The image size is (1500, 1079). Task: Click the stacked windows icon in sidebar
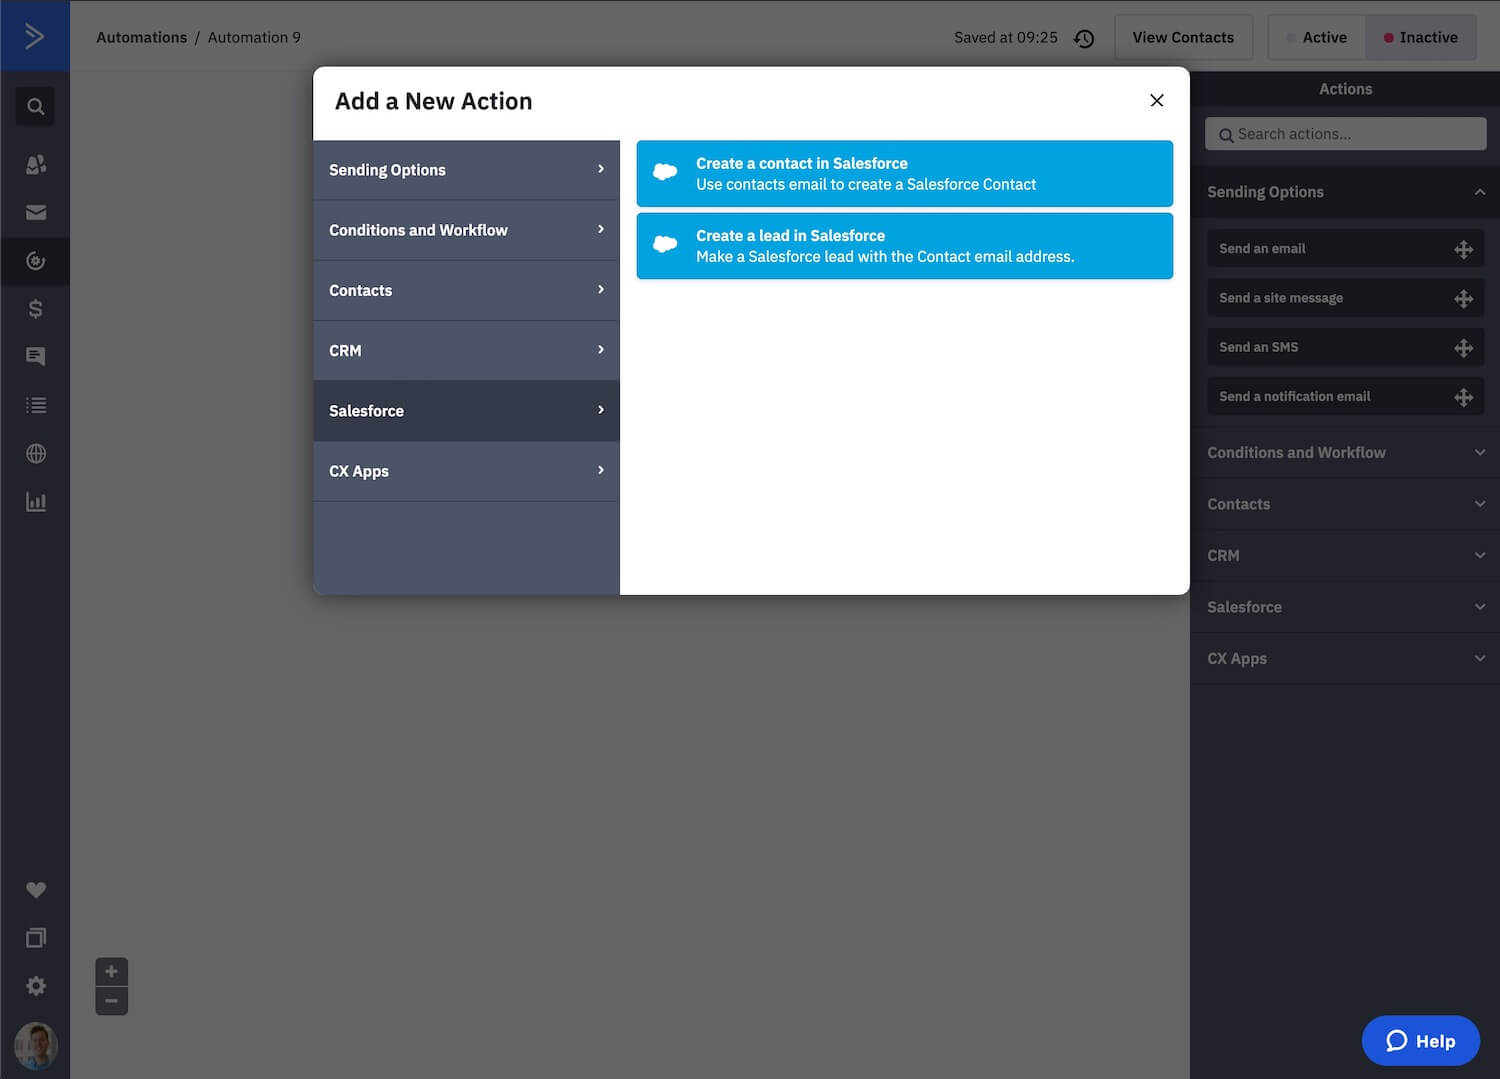tap(35, 938)
